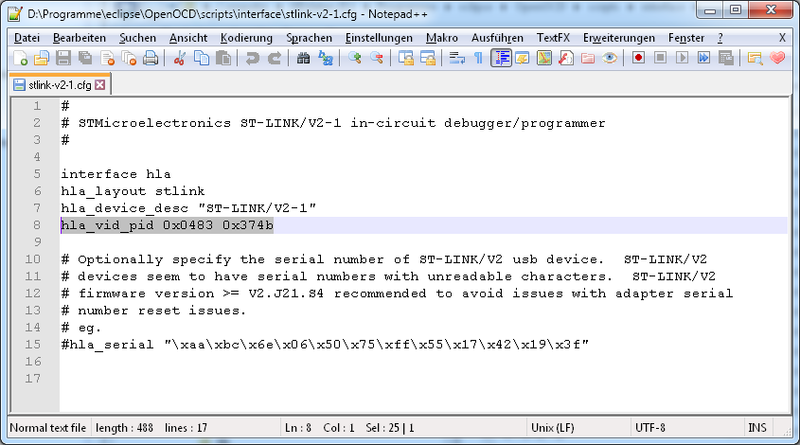800x445 pixels.
Task: Open the Einstellungen menu
Action: [379, 38]
